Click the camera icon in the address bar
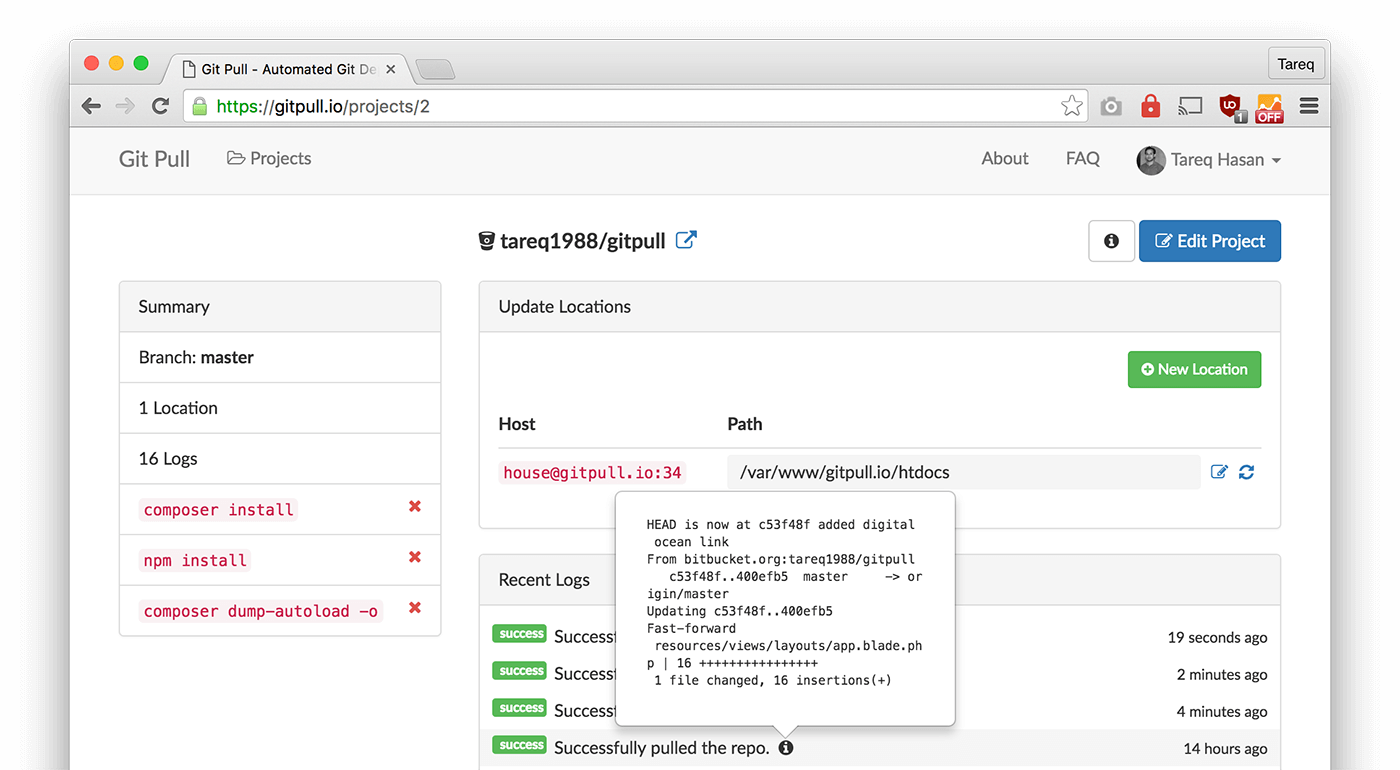 (x=1110, y=106)
